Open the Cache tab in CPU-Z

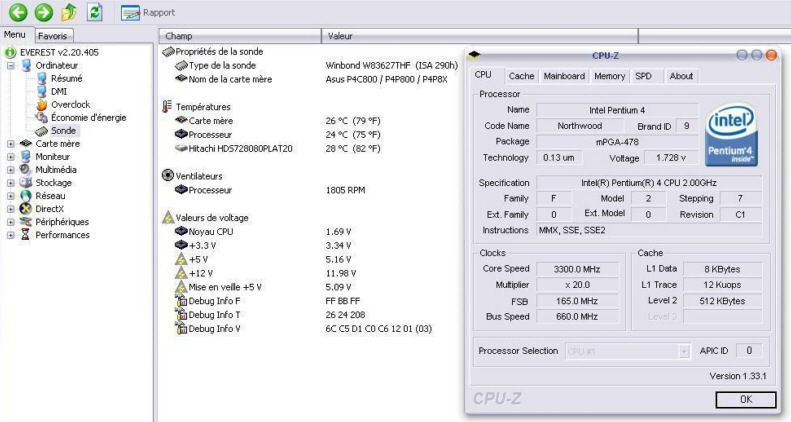click(521, 76)
